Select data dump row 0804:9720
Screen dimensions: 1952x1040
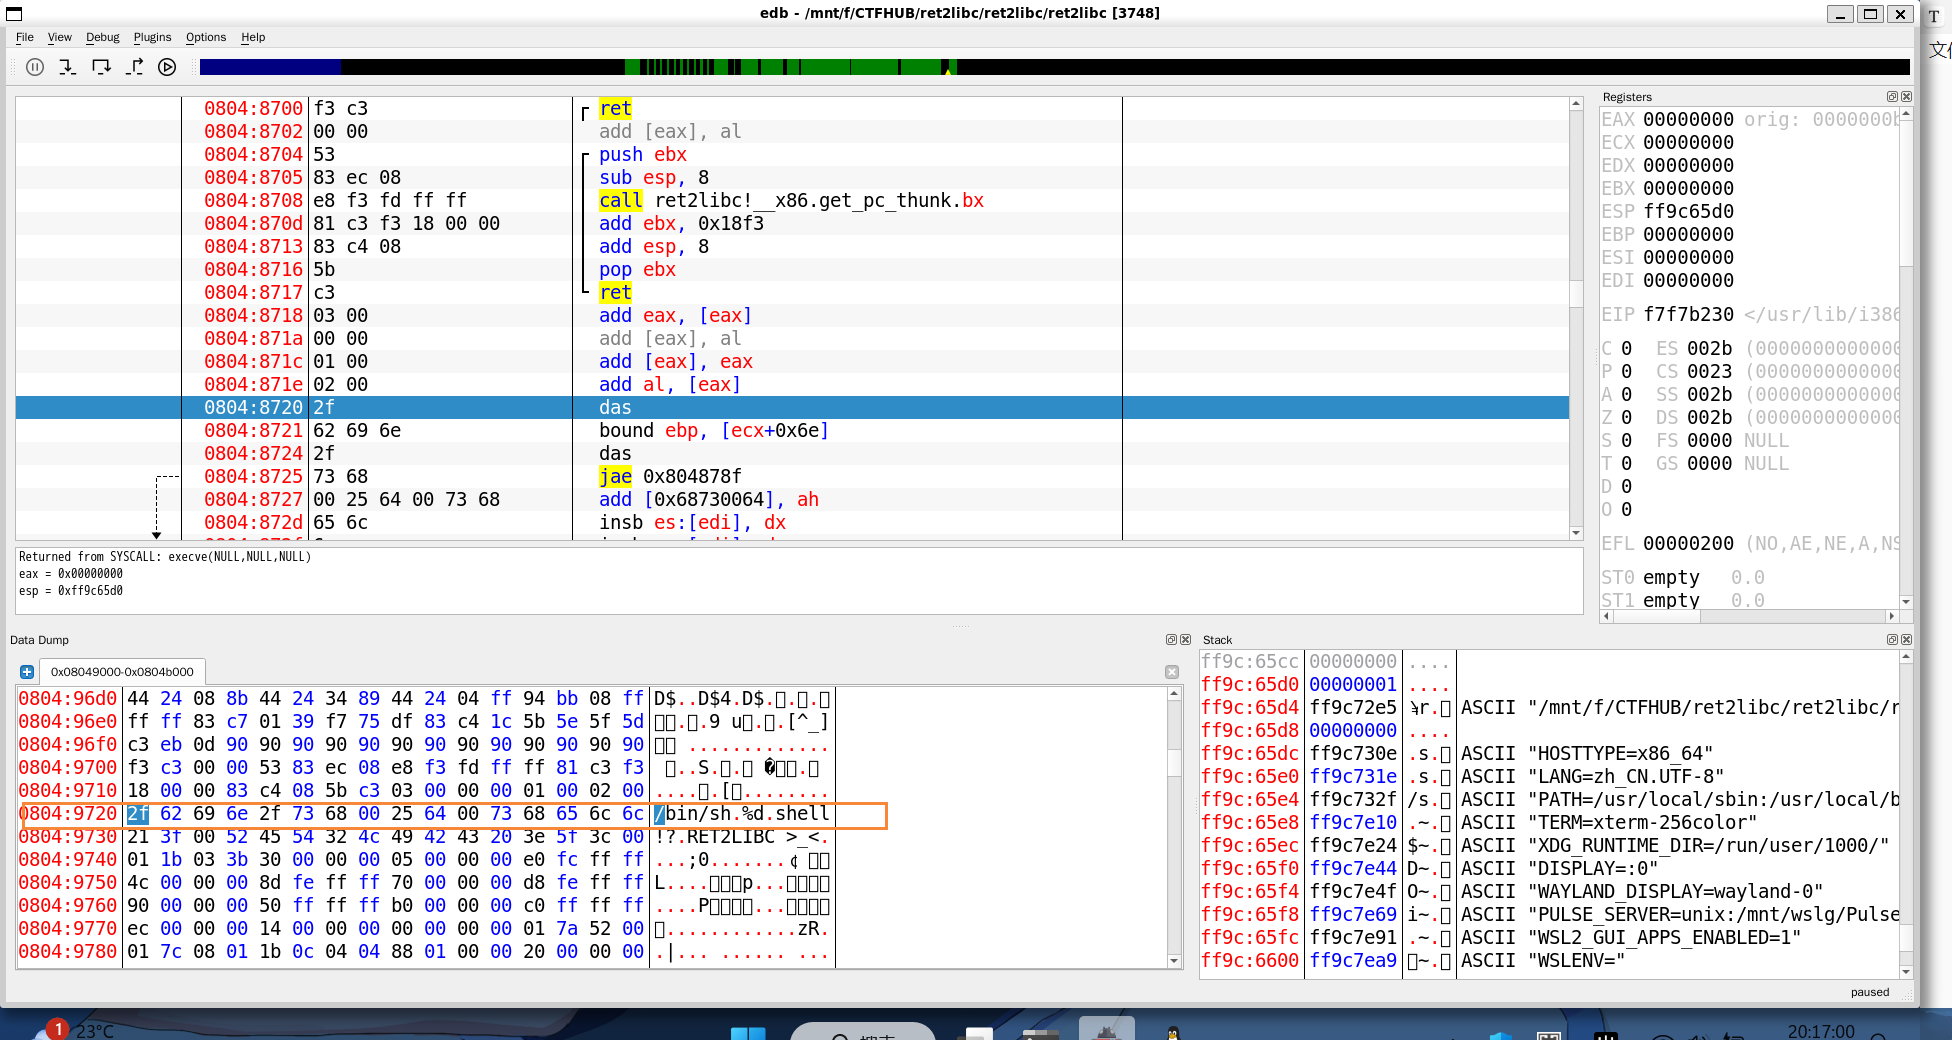(x=425, y=813)
